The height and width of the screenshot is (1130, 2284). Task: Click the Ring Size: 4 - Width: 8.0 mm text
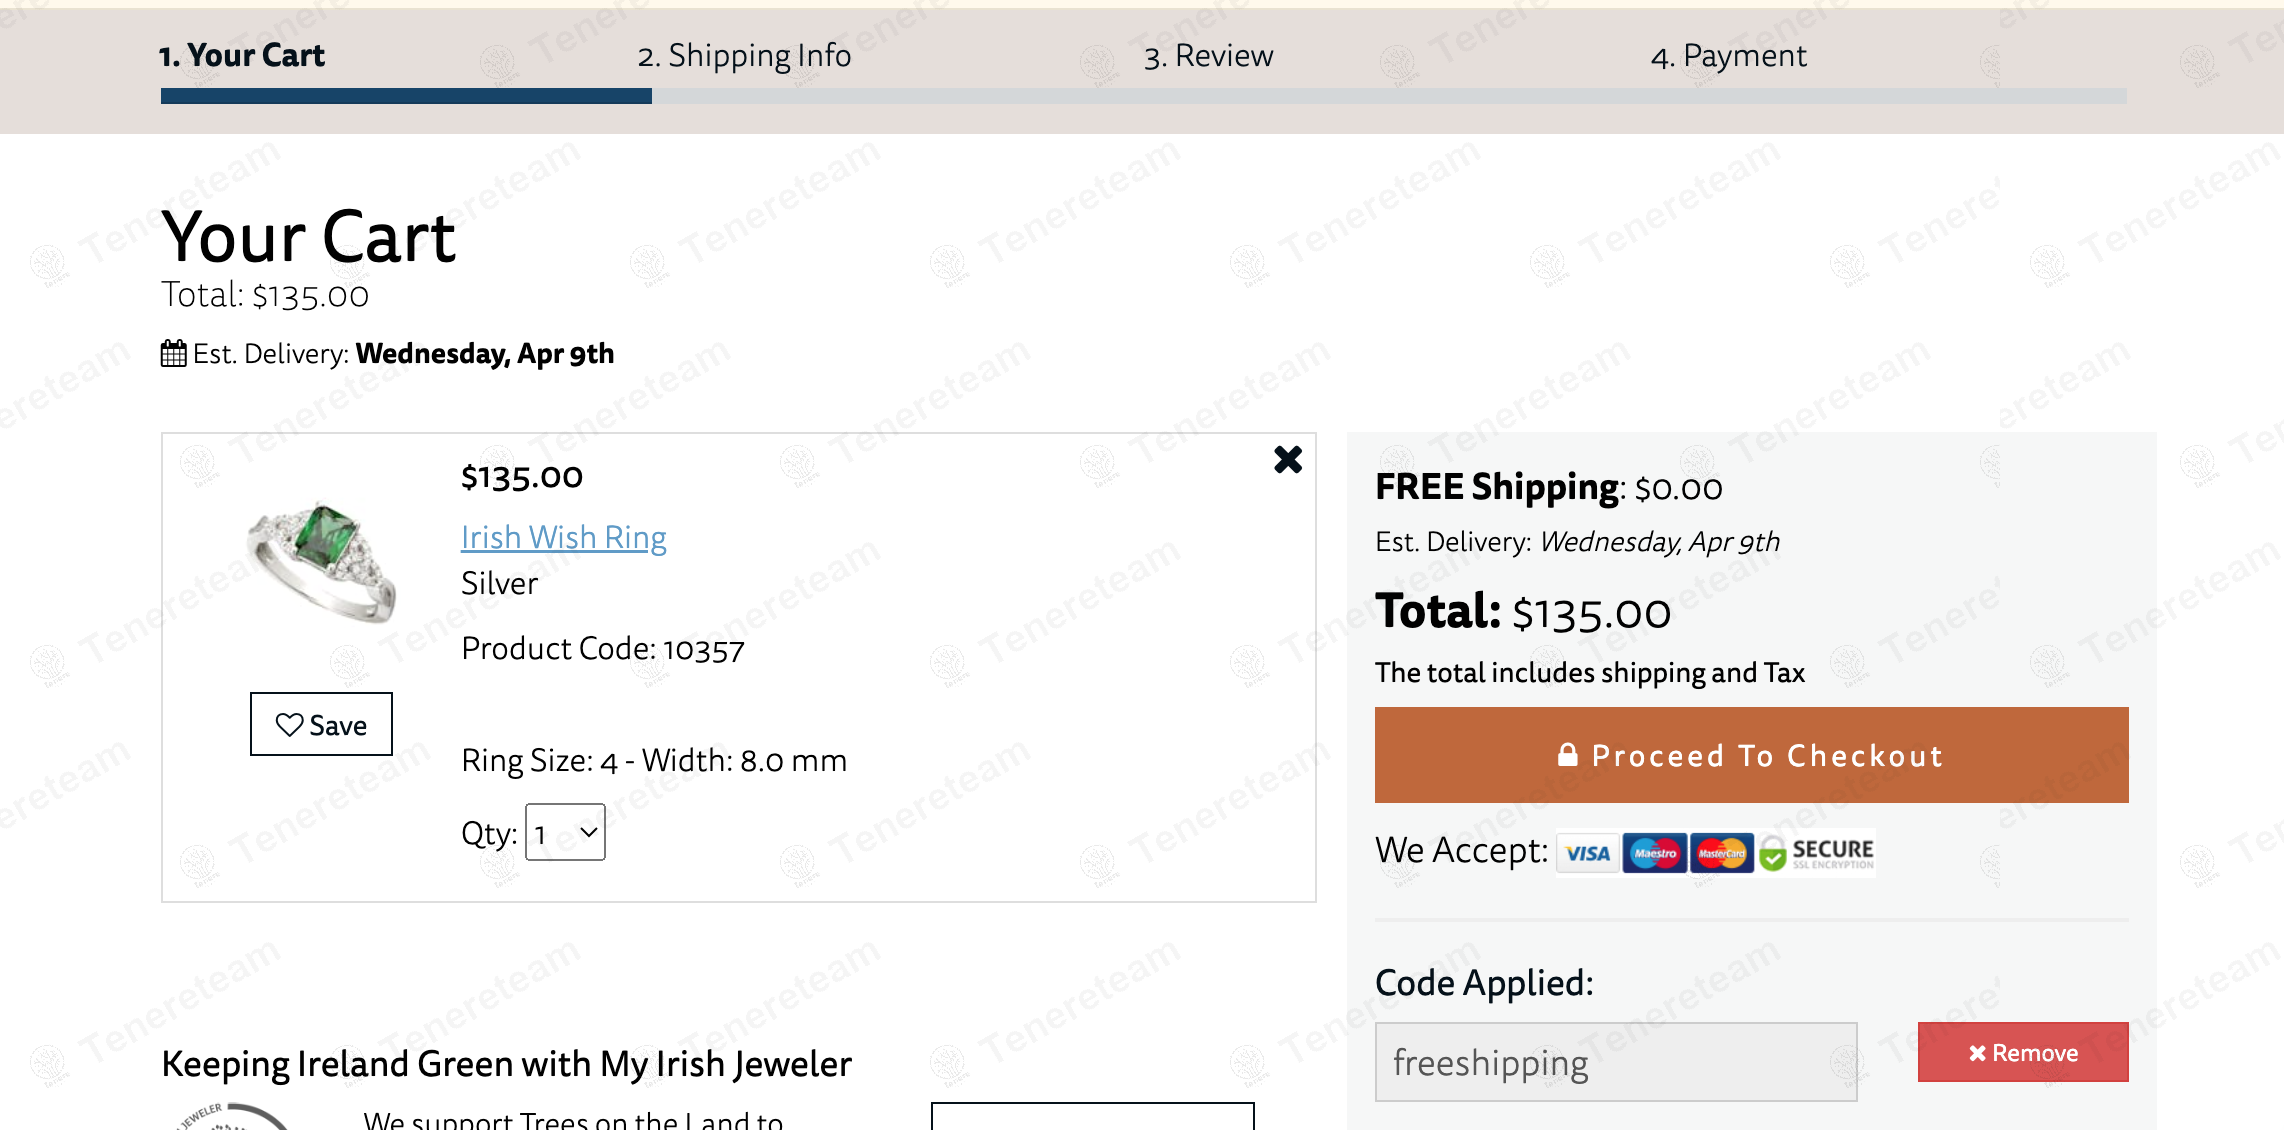click(x=654, y=761)
